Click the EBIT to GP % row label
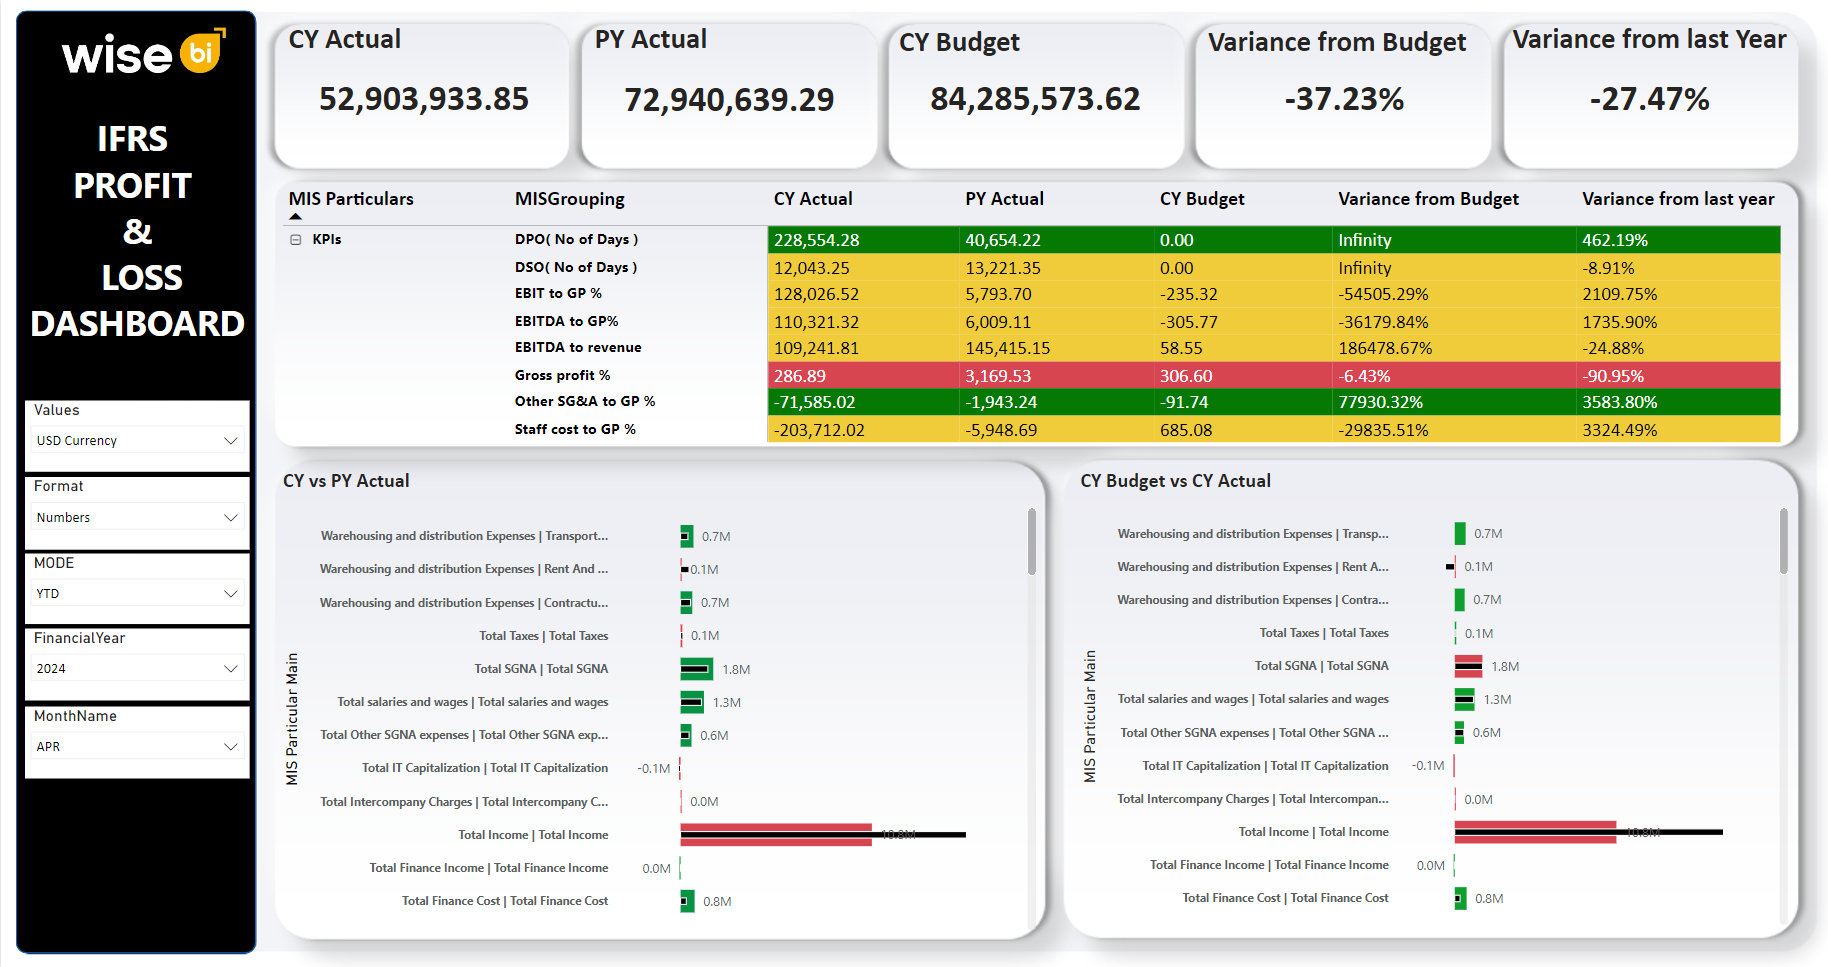The image size is (1828, 967). [558, 294]
